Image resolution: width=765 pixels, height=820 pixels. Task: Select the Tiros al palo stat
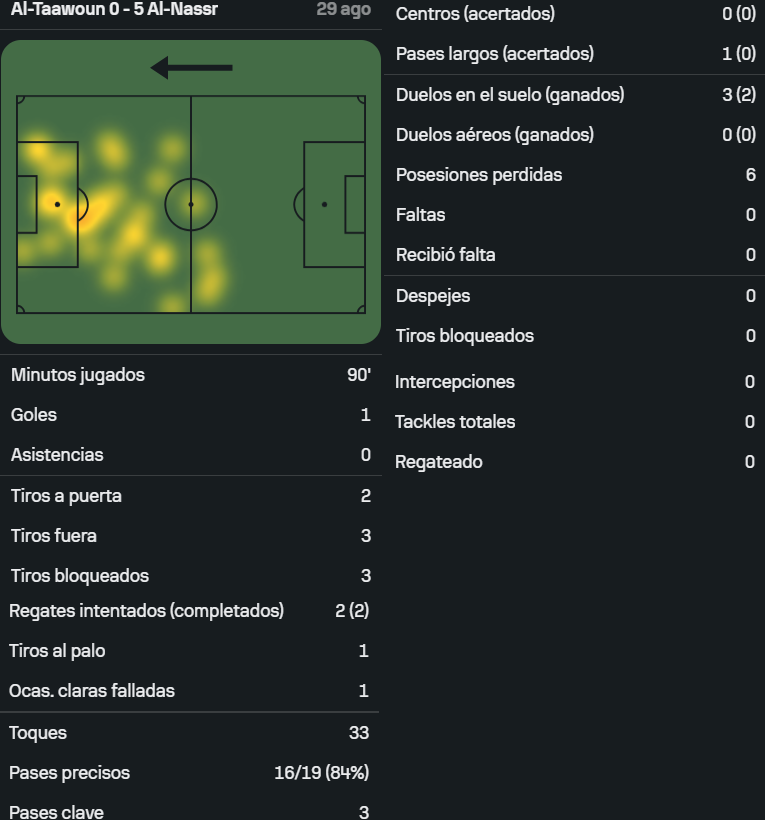189,651
